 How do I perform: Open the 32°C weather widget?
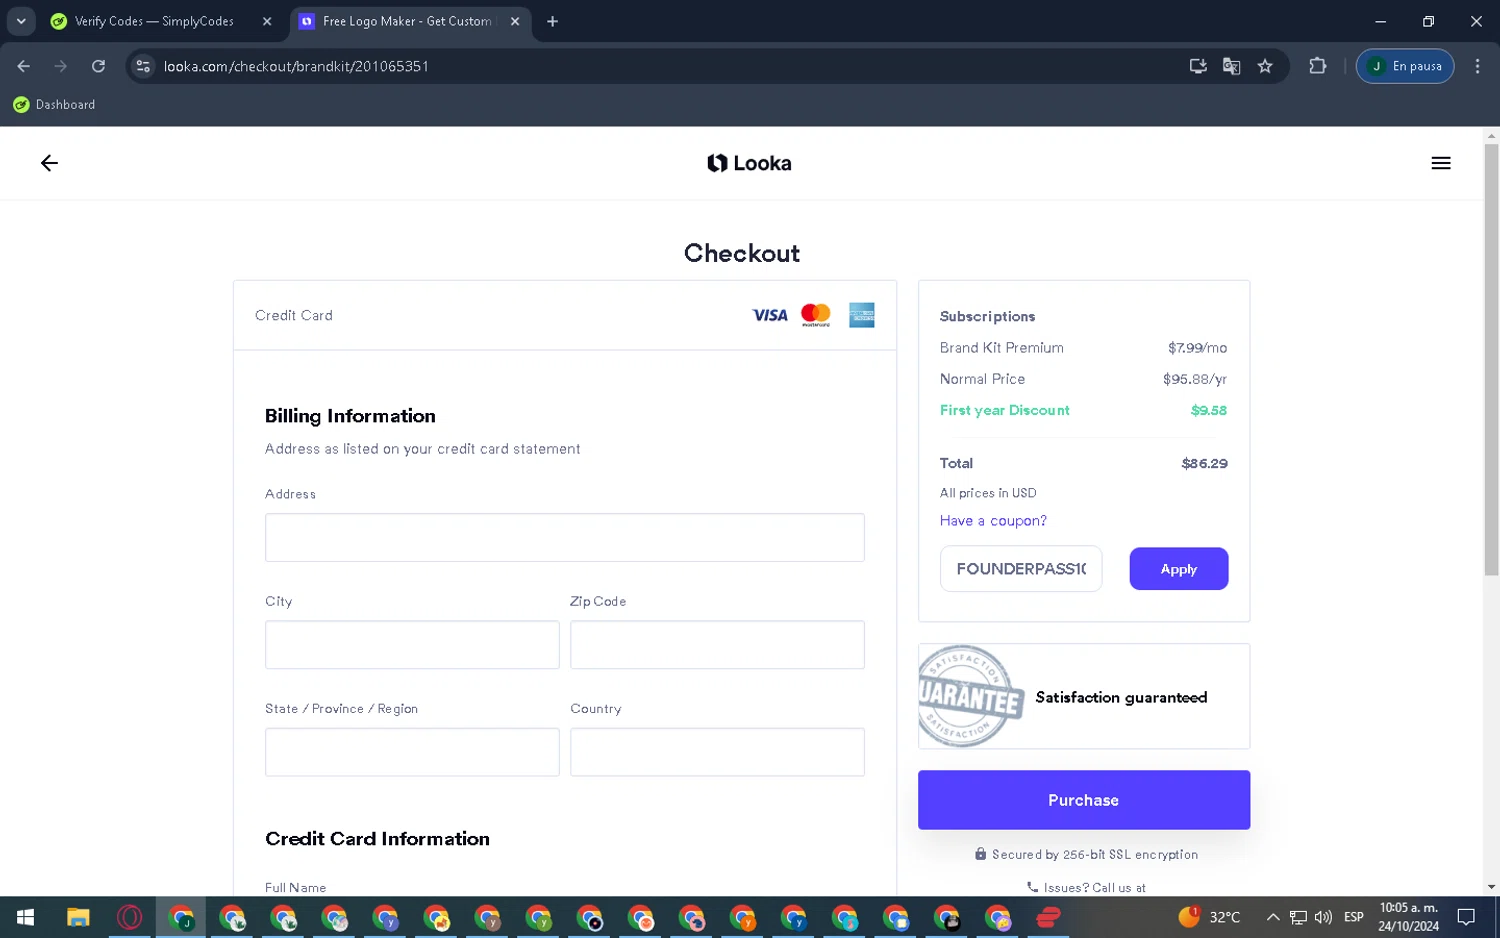click(x=1209, y=917)
